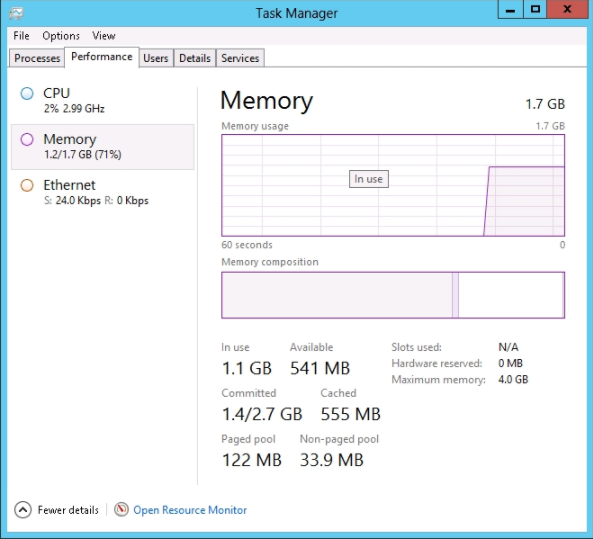Switch to the Processes tab
Image resolution: width=593 pixels, height=539 pixels.
click(x=37, y=58)
